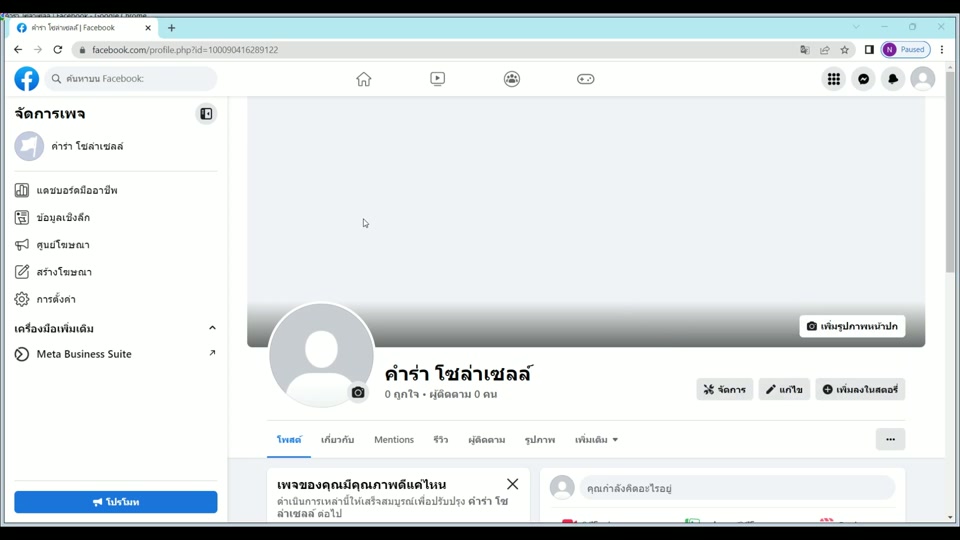
Task: Switch to the เกี่ยวกับ about tab
Action: click(x=337, y=440)
